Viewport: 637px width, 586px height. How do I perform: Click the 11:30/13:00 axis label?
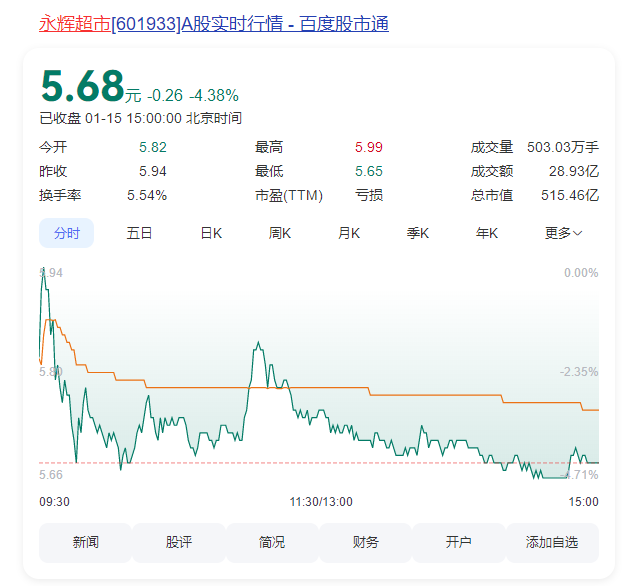click(321, 502)
